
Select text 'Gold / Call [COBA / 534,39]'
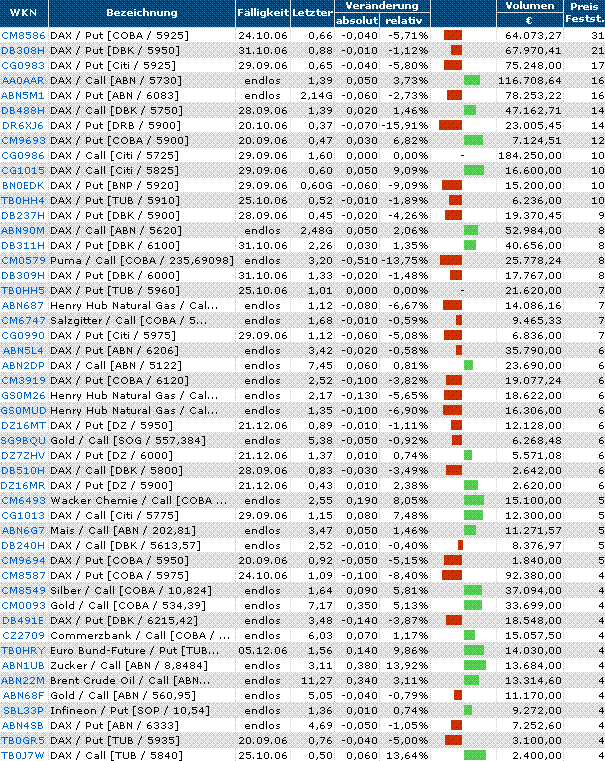tap(128, 606)
